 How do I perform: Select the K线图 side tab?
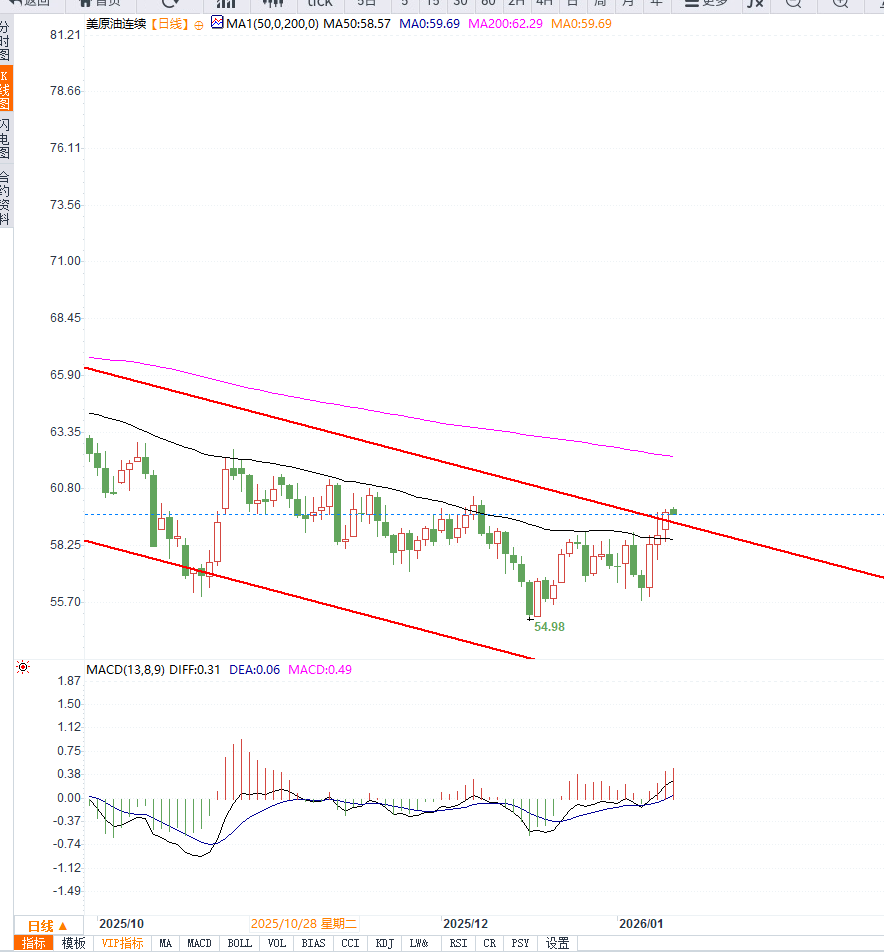tap(5, 89)
